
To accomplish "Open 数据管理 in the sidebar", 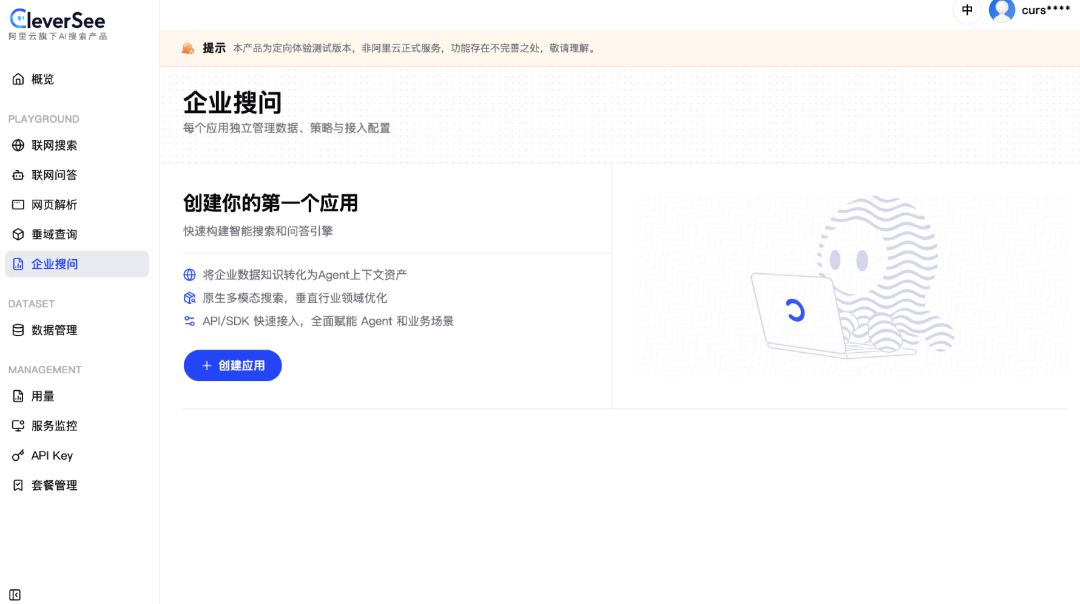I will pos(76,330).
